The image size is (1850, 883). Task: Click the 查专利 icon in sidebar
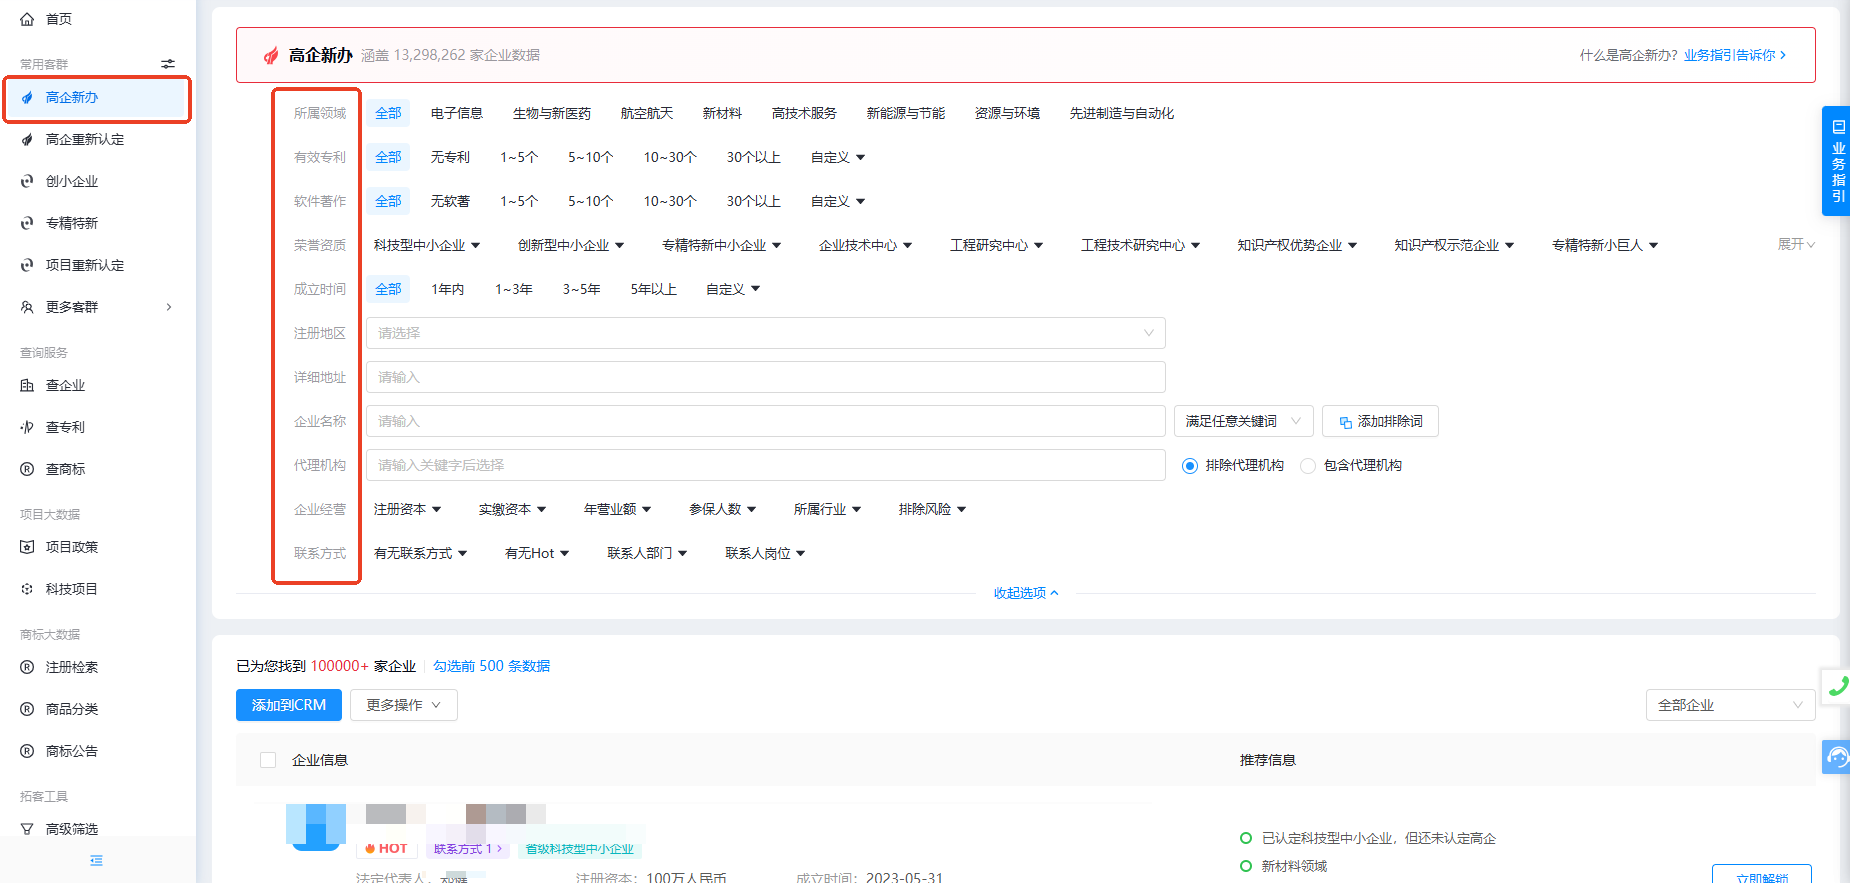[x=27, y=427]
